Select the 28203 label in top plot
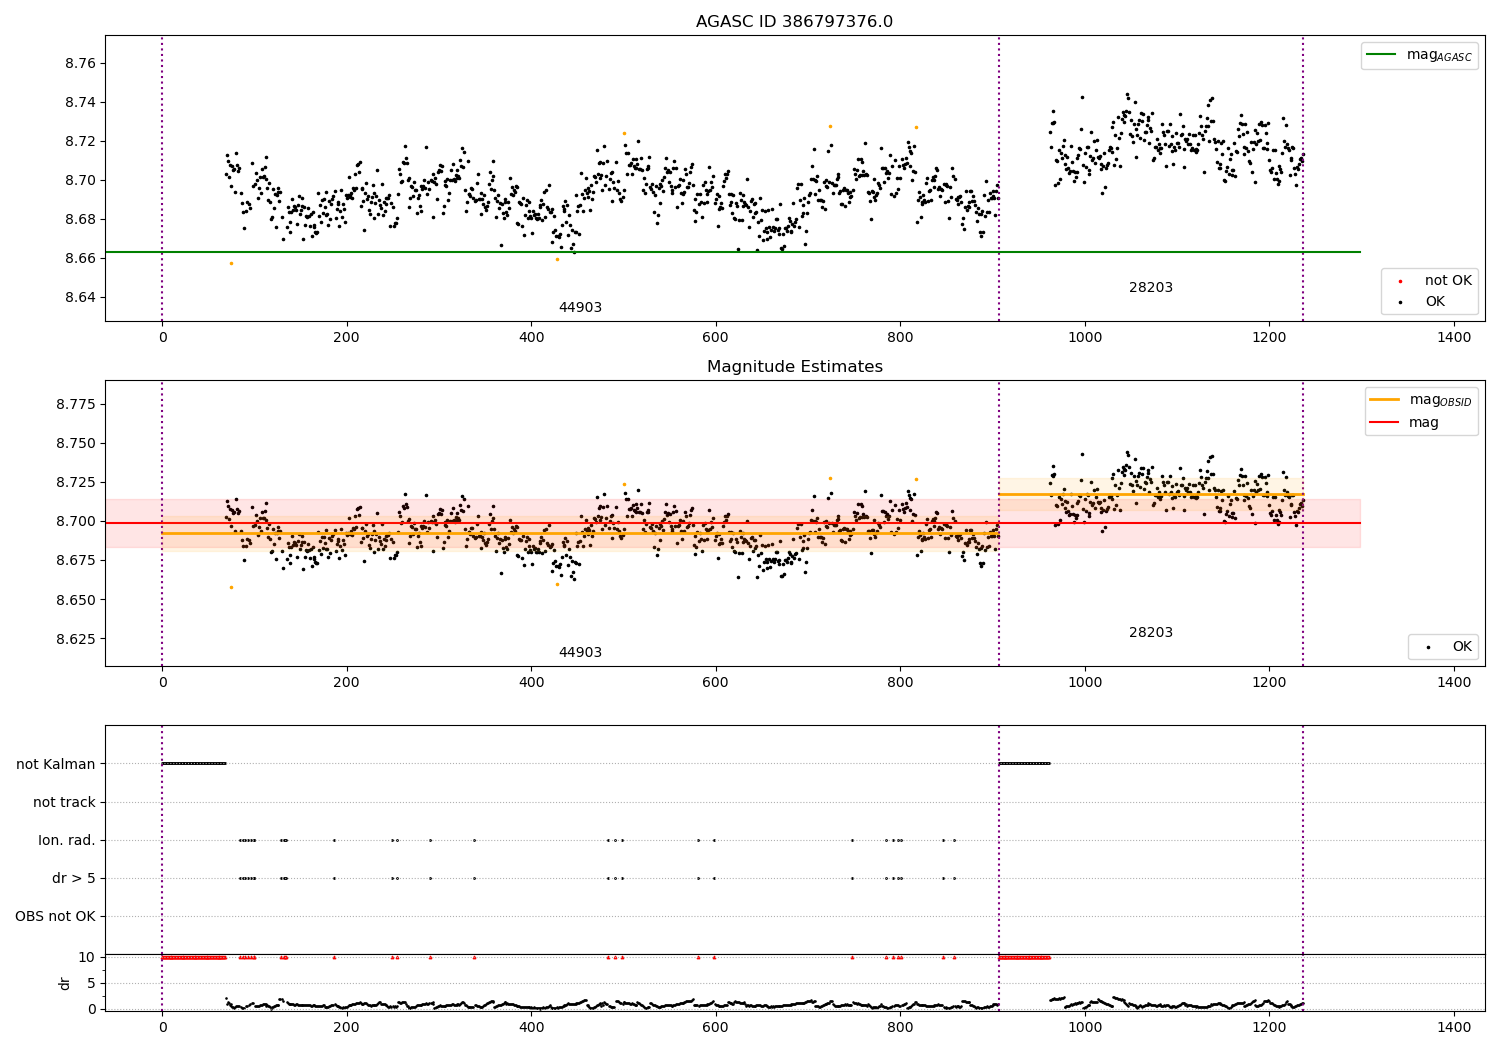Image resolution: width=1500 pixels, height=1050 pixels. 1151,288
